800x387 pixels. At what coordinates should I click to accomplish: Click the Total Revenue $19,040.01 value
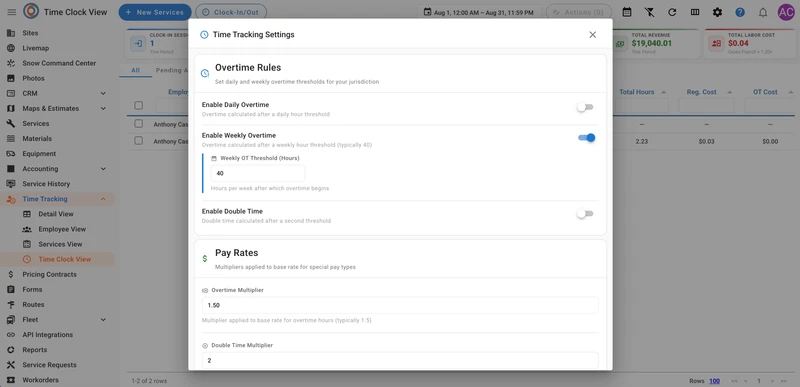pos(652,43)
